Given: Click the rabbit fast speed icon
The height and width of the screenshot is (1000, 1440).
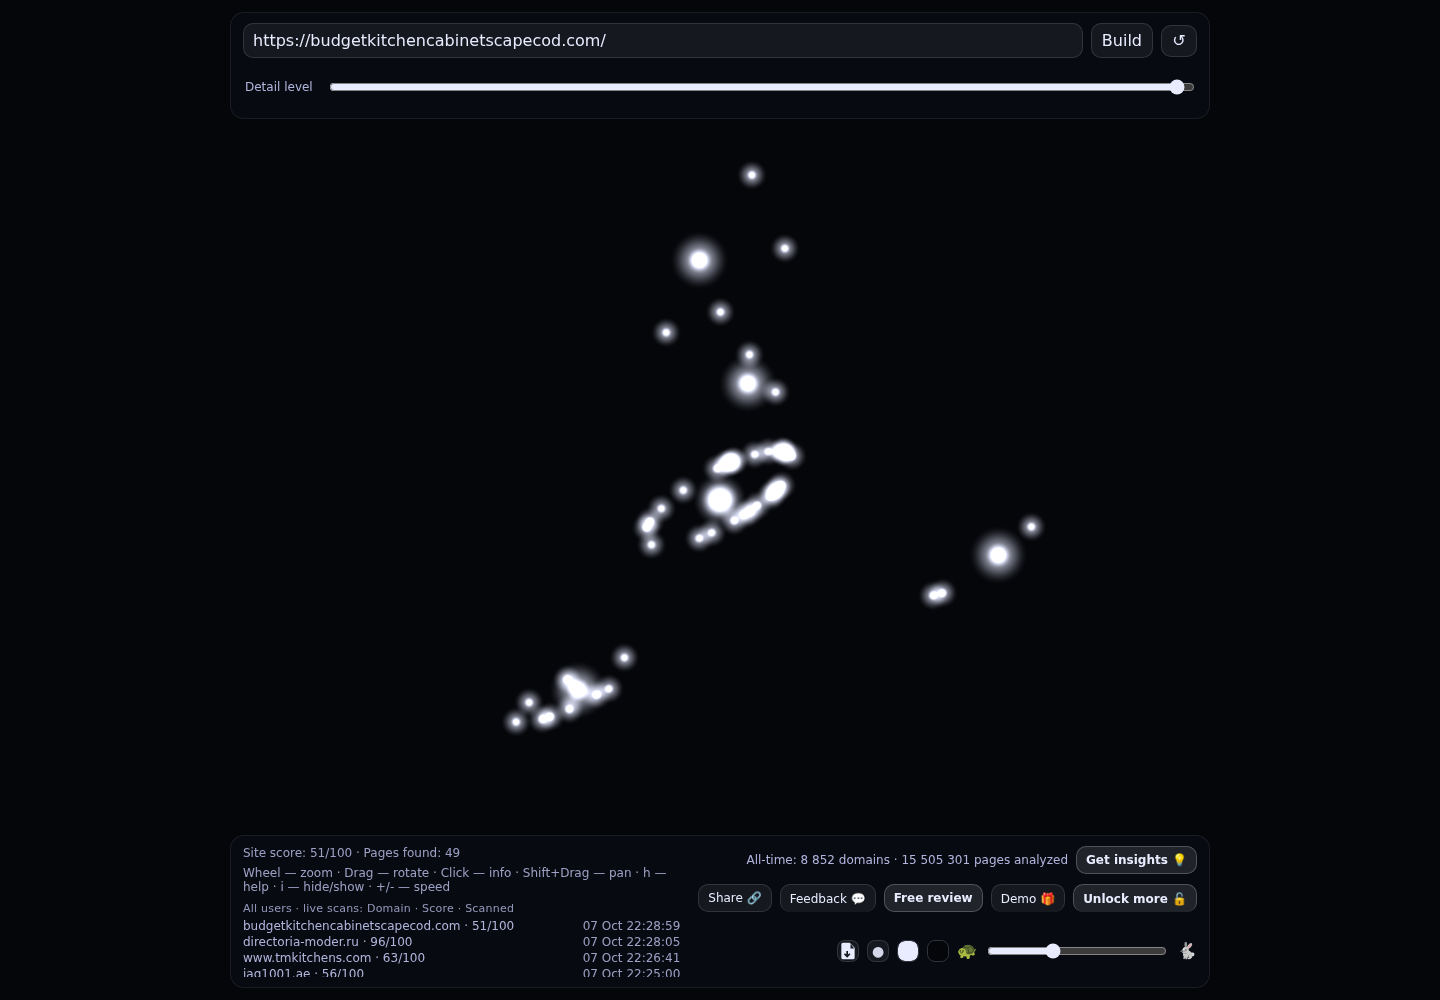Looking at the screenshot, I should (1187, 951).
